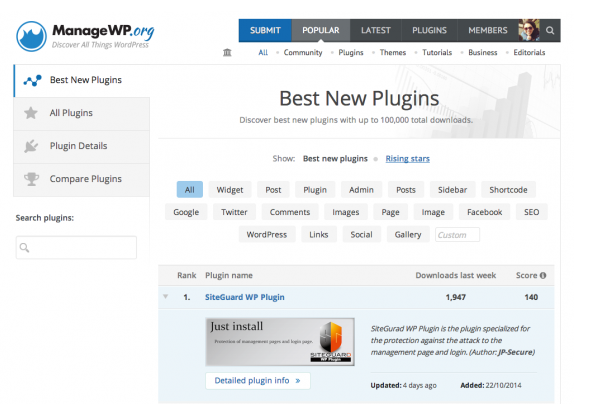Viewport: 602px width, 415px height.
Task: Select the Community category
Action: (x=303, y=53)
